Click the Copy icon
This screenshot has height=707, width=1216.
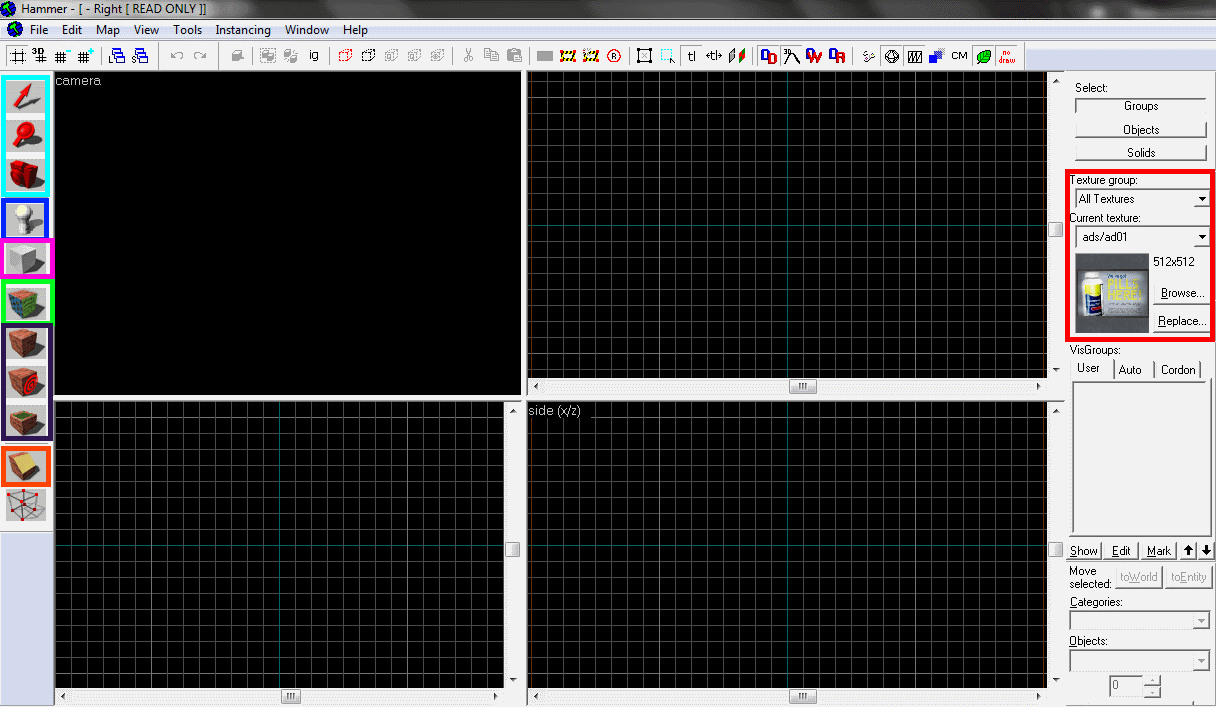[x=491, y=56]
